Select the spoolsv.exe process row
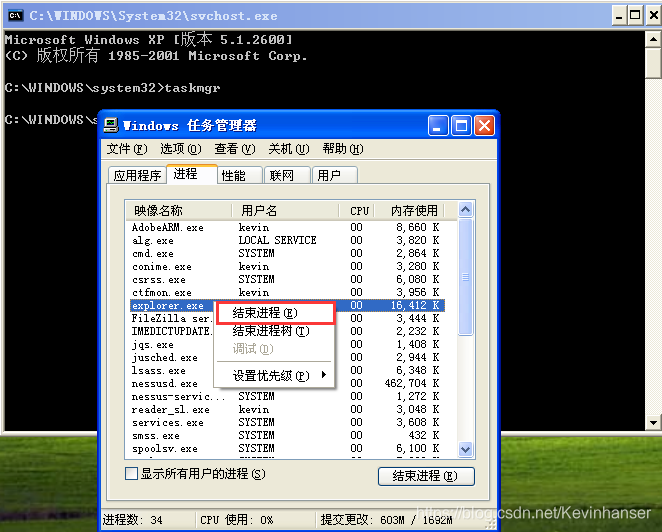This screenshot has width=662, height=532. tap(287, 448)
